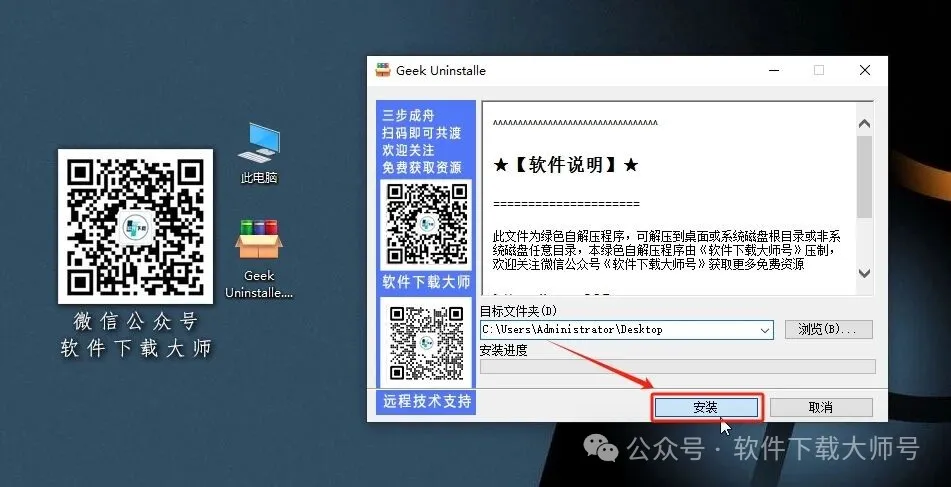Select the Geek Uninstalle desktop archive icon
951x487 pixels.
pyautogui.click(x=259, y=258)
